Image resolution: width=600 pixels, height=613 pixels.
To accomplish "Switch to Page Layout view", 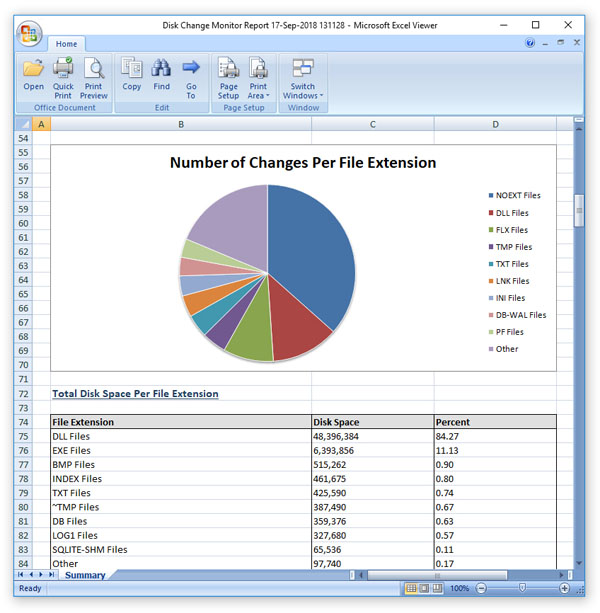I will 424,588.
